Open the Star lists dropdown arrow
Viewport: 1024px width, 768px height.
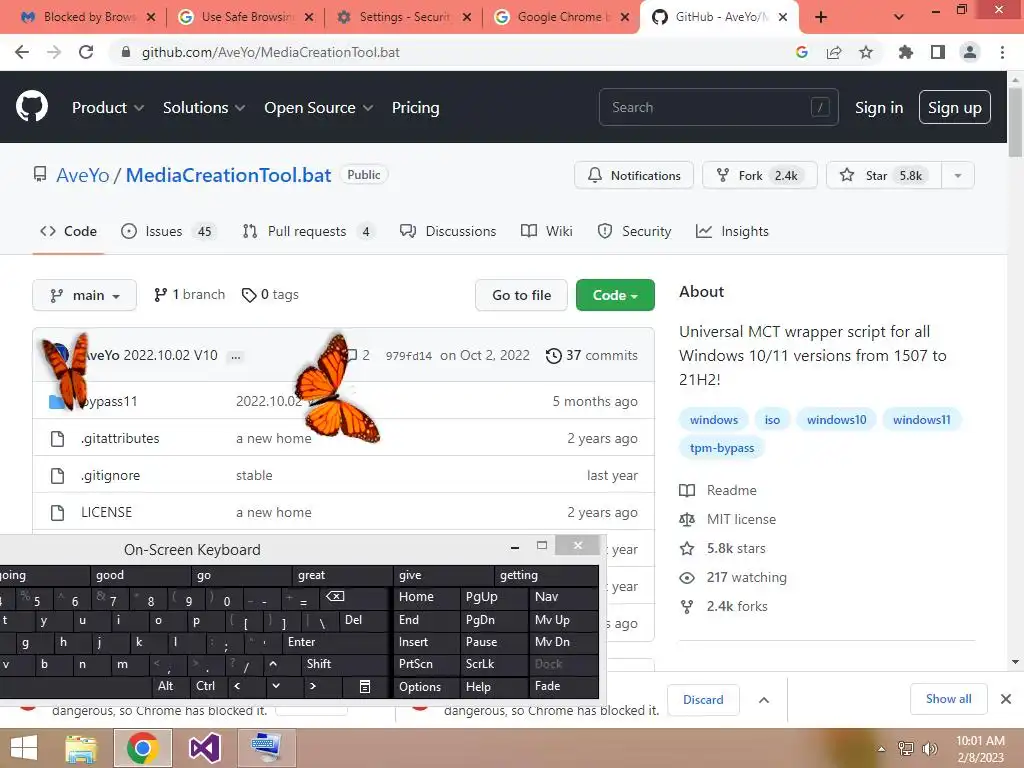pyautogui.click(x=958, y=175)
